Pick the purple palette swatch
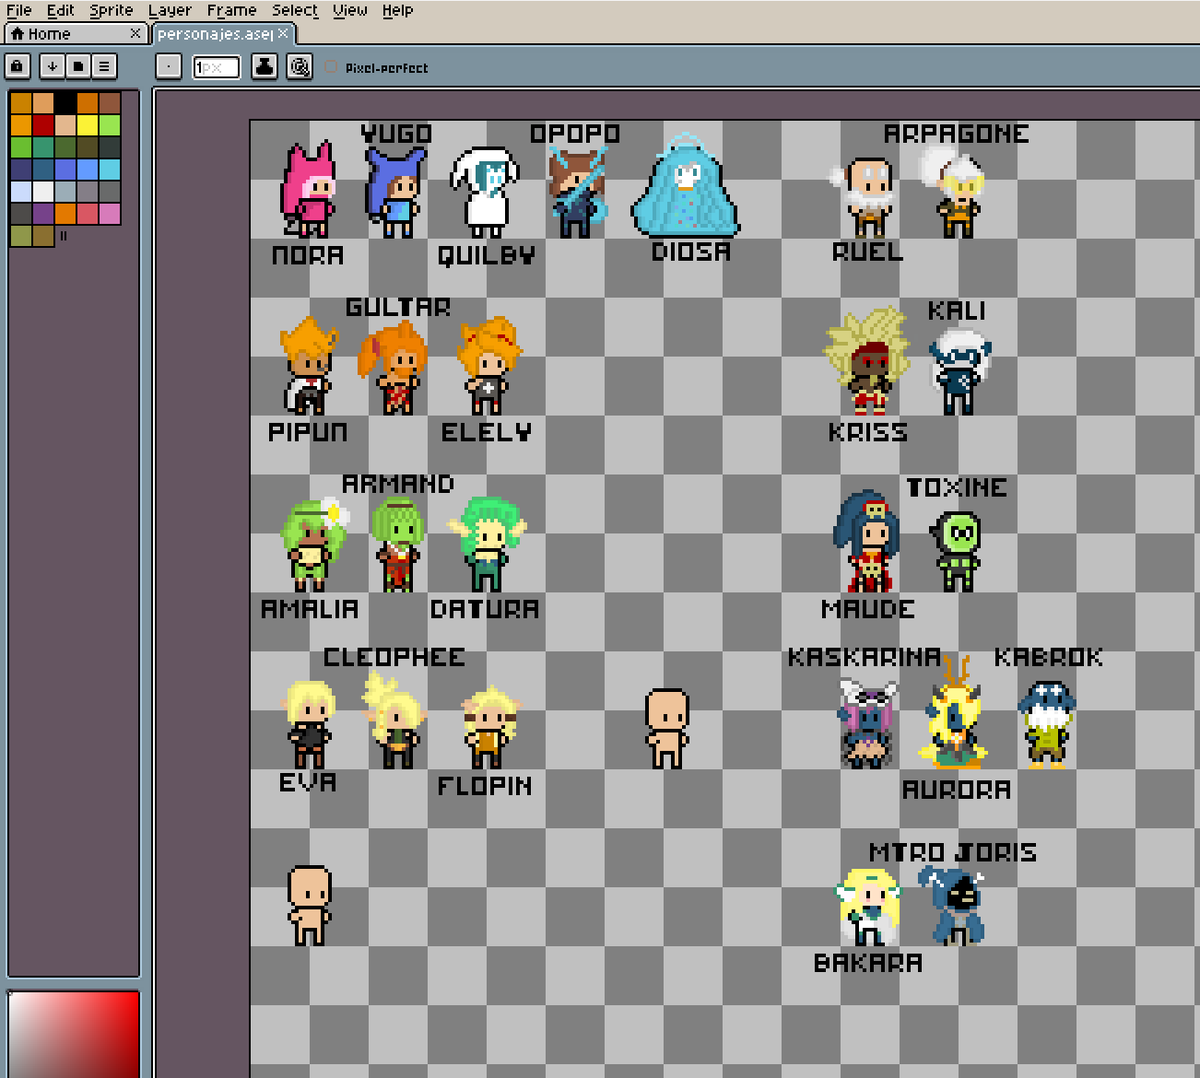 pos(43,213)
